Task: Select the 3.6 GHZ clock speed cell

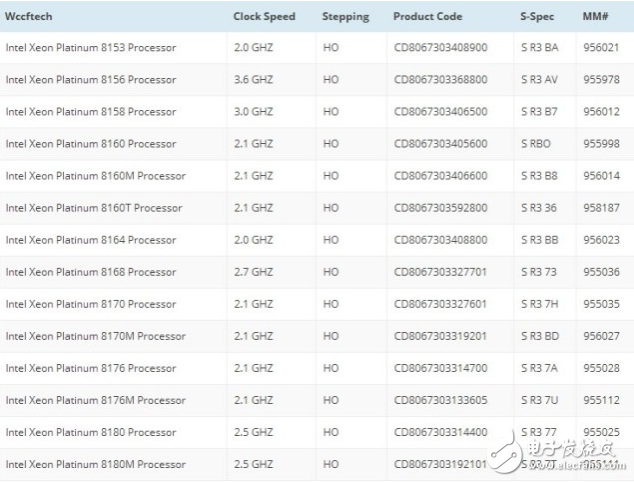Action: point(253,80)
